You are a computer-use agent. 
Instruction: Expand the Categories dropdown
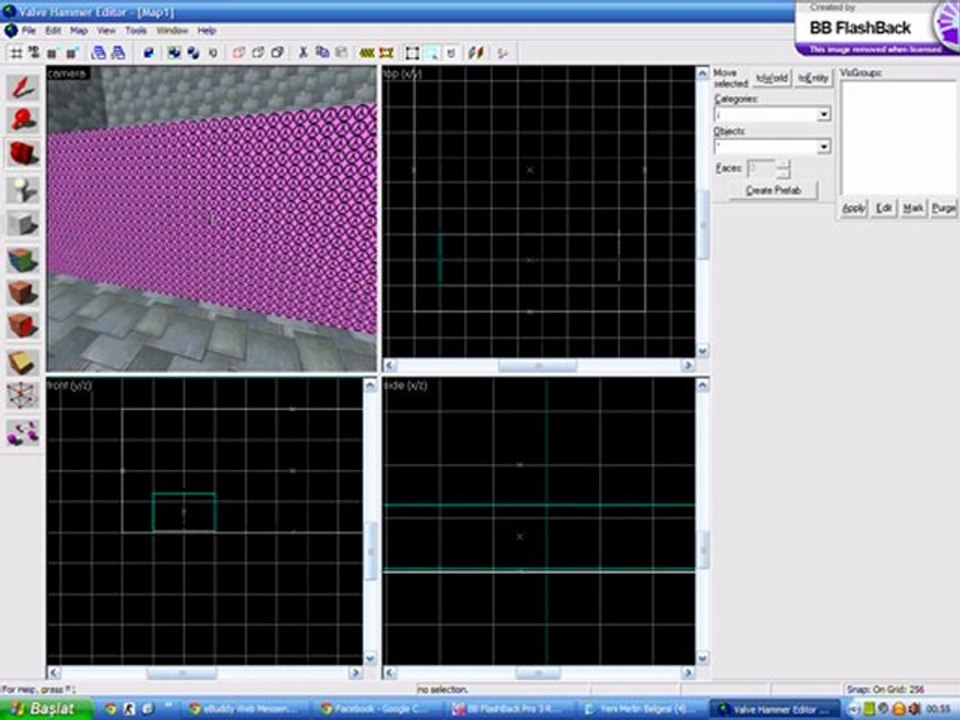tap(823, 115)
